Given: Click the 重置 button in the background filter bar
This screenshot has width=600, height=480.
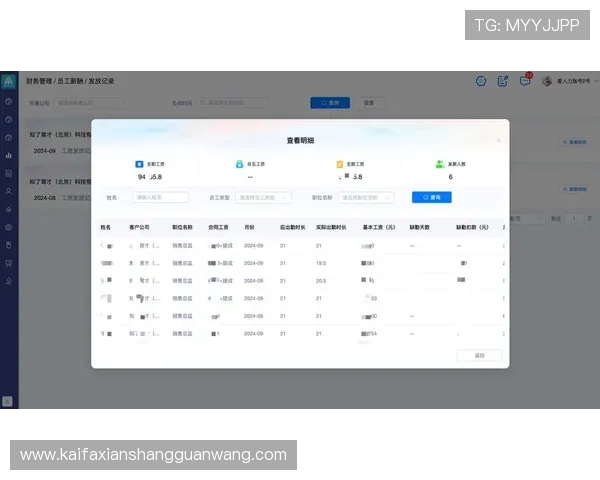Looking at the screenshot, I should 368,102.
